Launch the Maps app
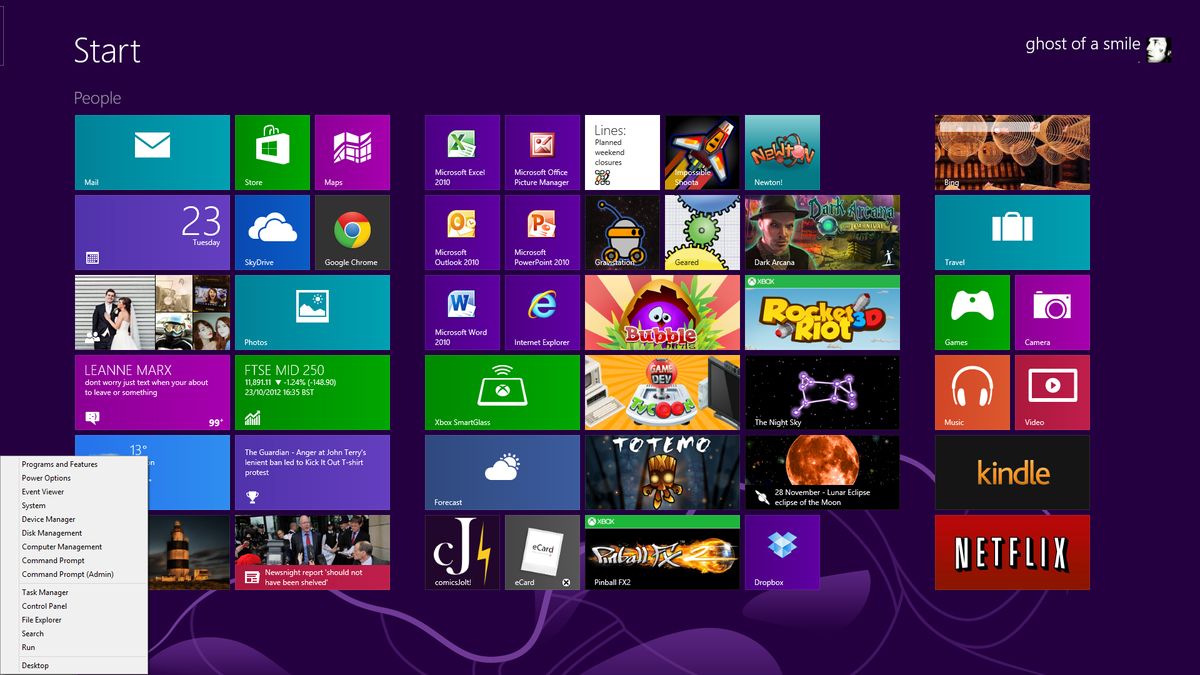 [x=352, y=152]
